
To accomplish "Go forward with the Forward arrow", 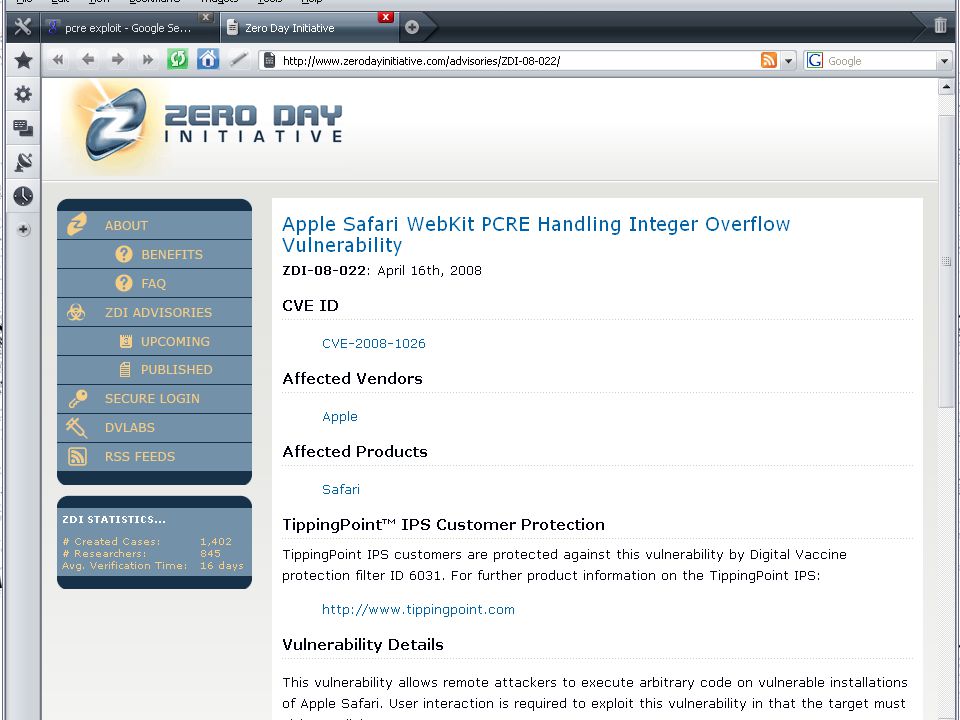I will [x=118, y=59].
